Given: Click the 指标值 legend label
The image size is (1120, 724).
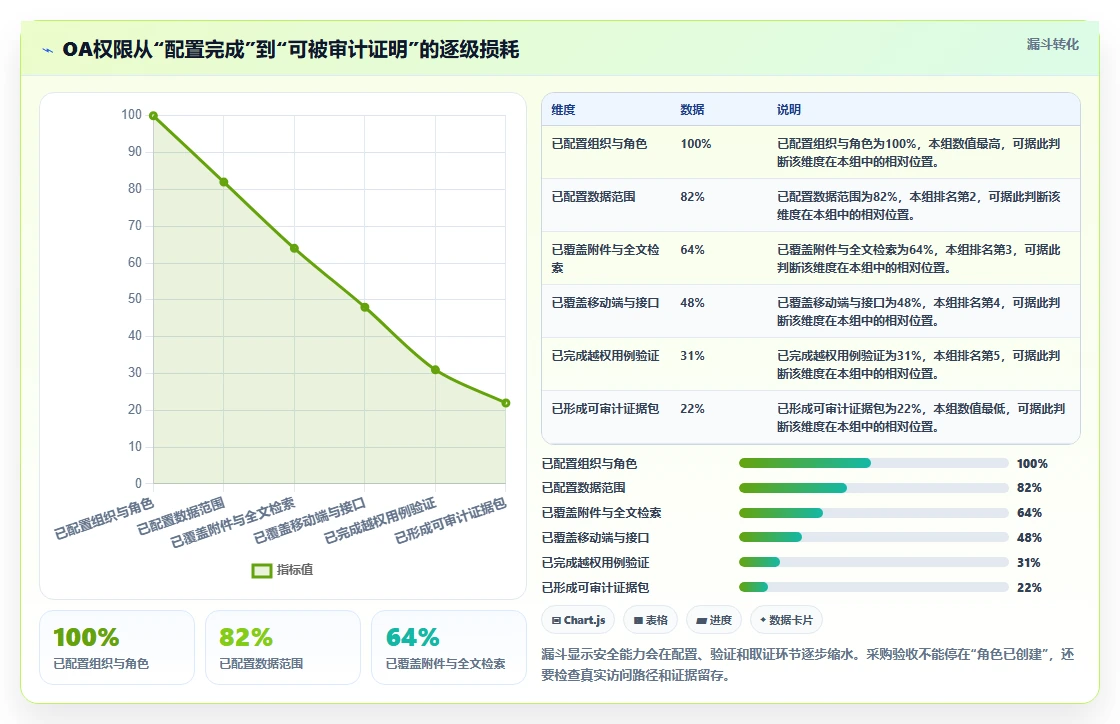Looking at the screenshot, I should coord(295,570).
